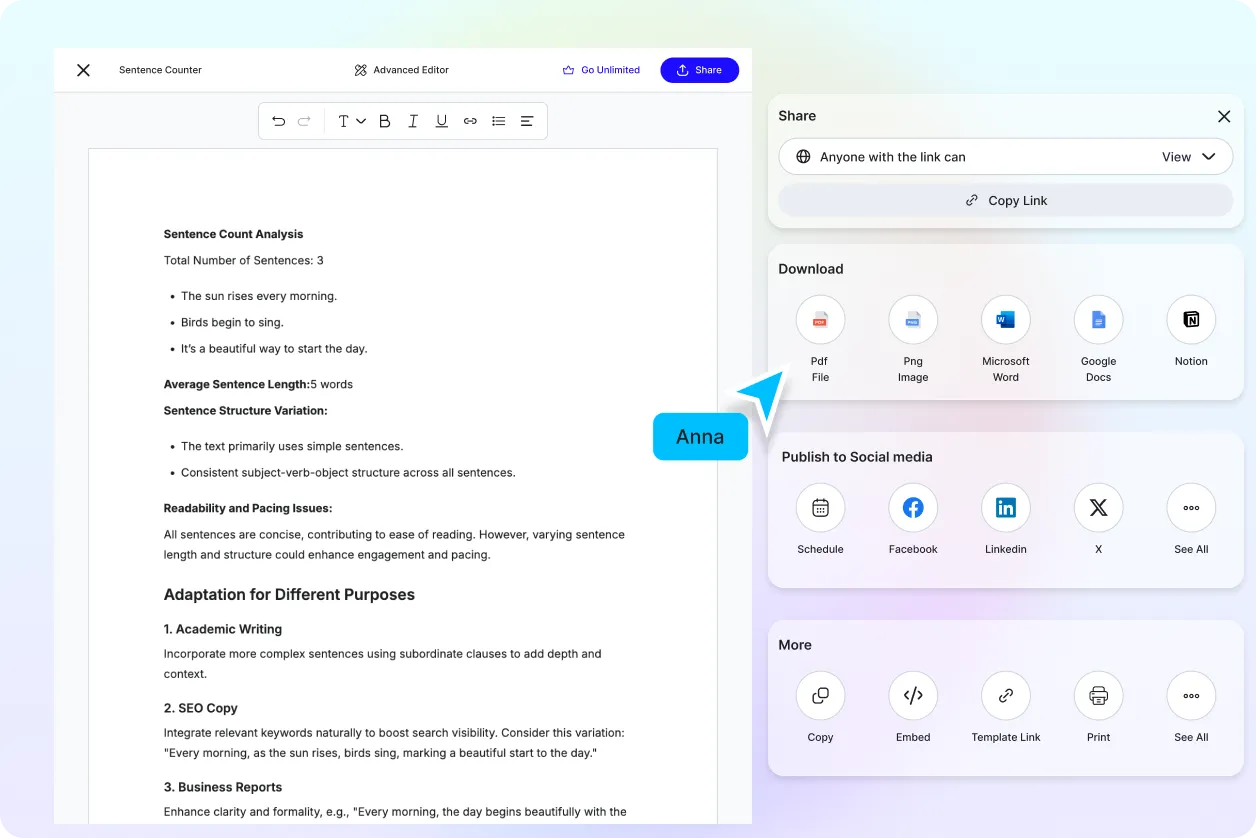Toggle bold formatting in the editor toolbar
This screenshot has width=1256, height=838.
pos(384,120)
